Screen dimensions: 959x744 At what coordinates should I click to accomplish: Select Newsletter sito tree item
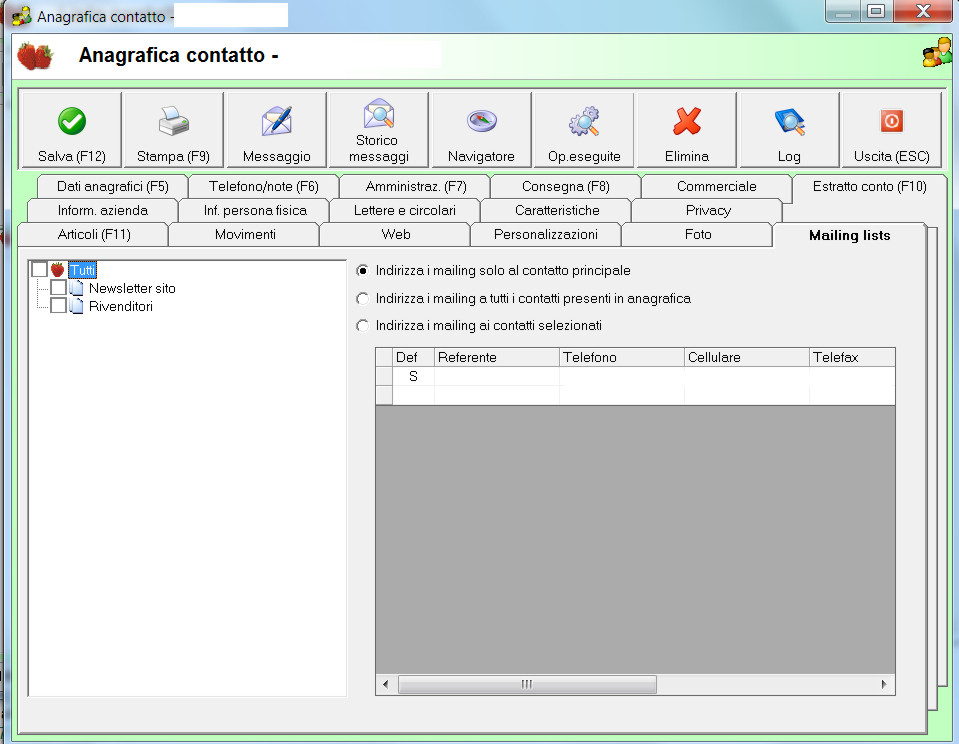pos(132,288)
